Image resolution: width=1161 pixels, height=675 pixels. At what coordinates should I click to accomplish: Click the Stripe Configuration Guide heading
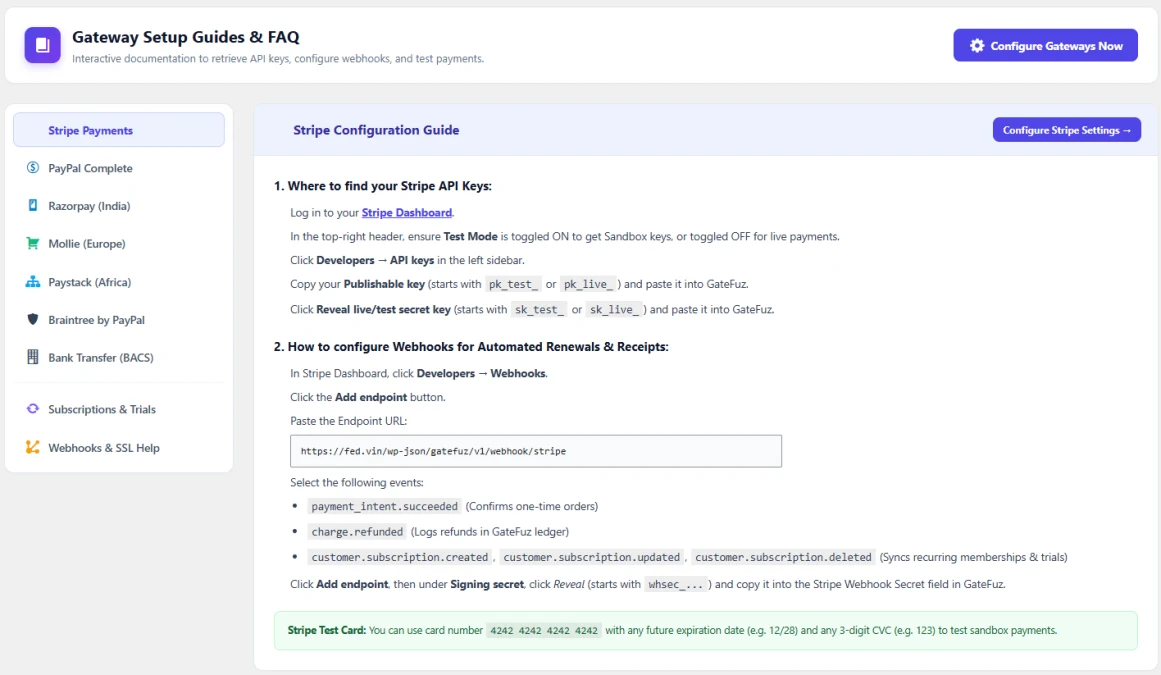tap(376, 130)
